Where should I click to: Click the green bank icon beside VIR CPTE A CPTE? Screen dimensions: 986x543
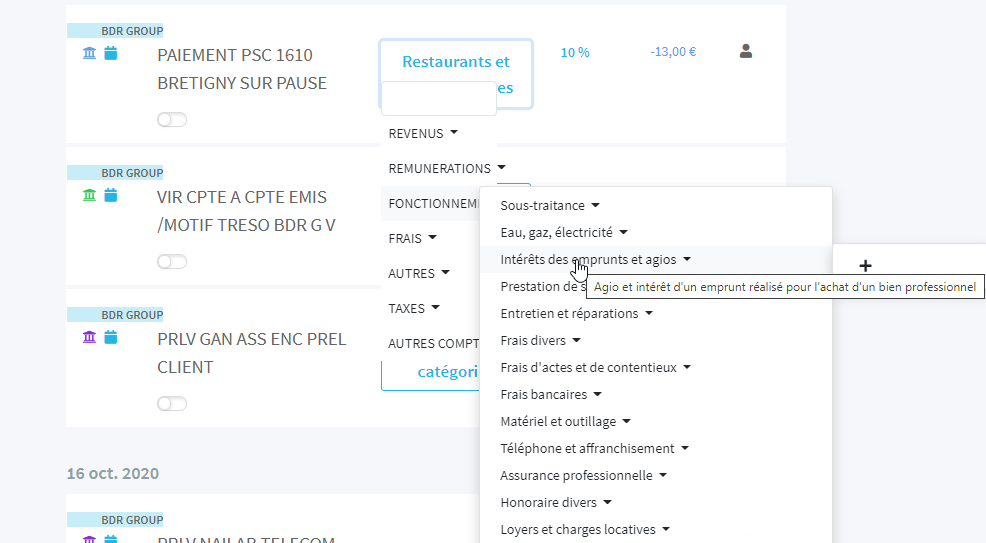(90, 195)
